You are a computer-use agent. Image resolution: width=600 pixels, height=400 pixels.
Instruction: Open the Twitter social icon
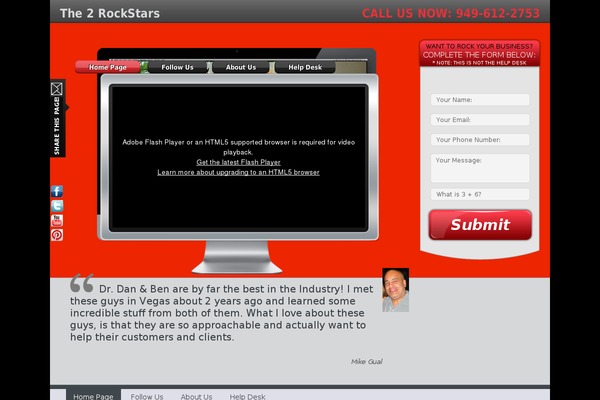(x=57, y=206)
